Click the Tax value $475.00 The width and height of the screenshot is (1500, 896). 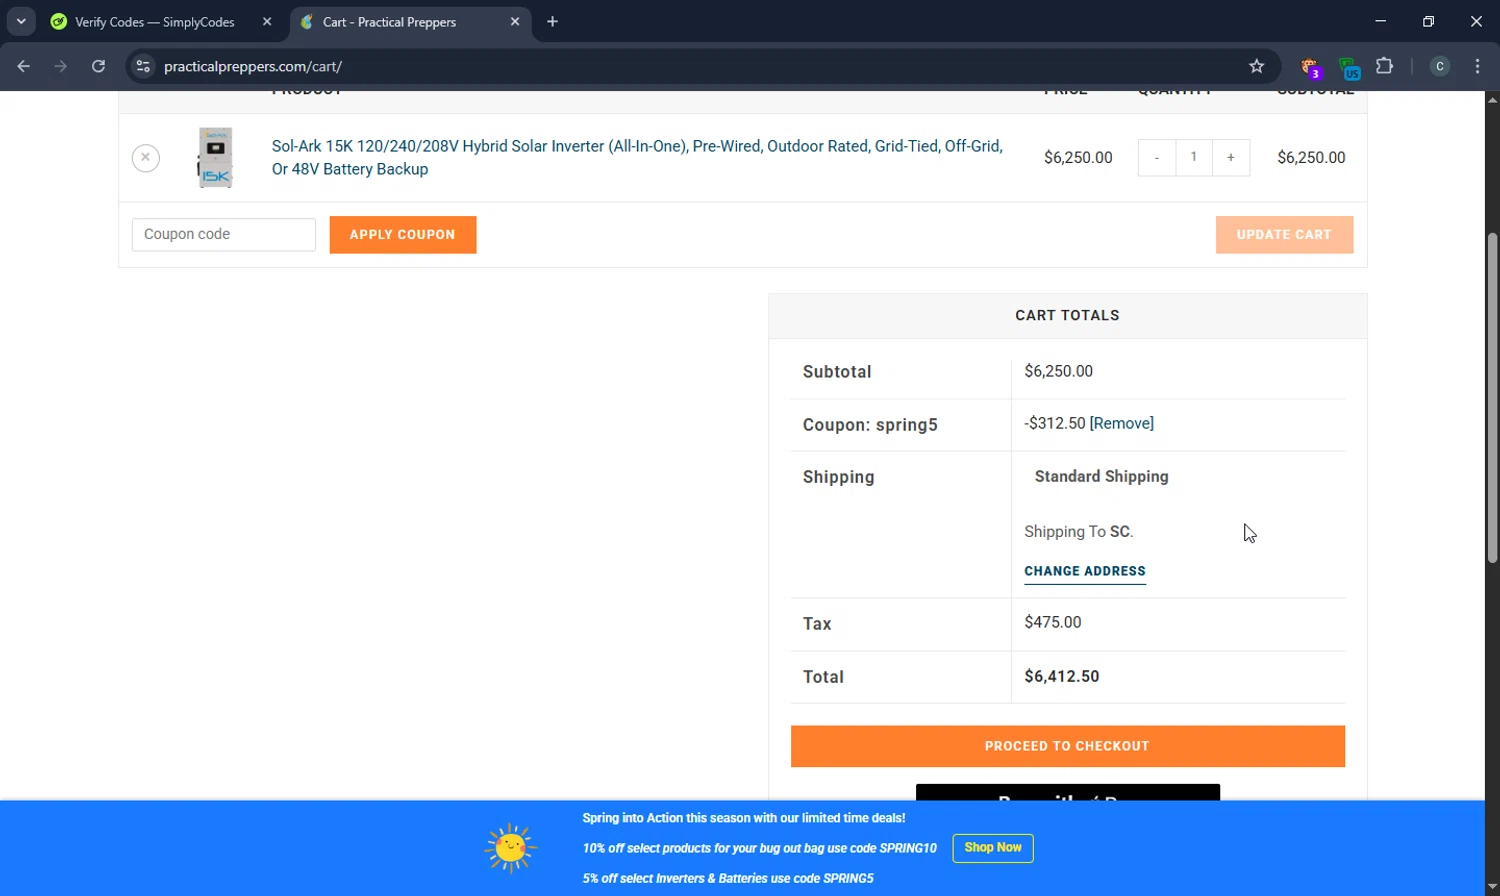[1053, 623]
